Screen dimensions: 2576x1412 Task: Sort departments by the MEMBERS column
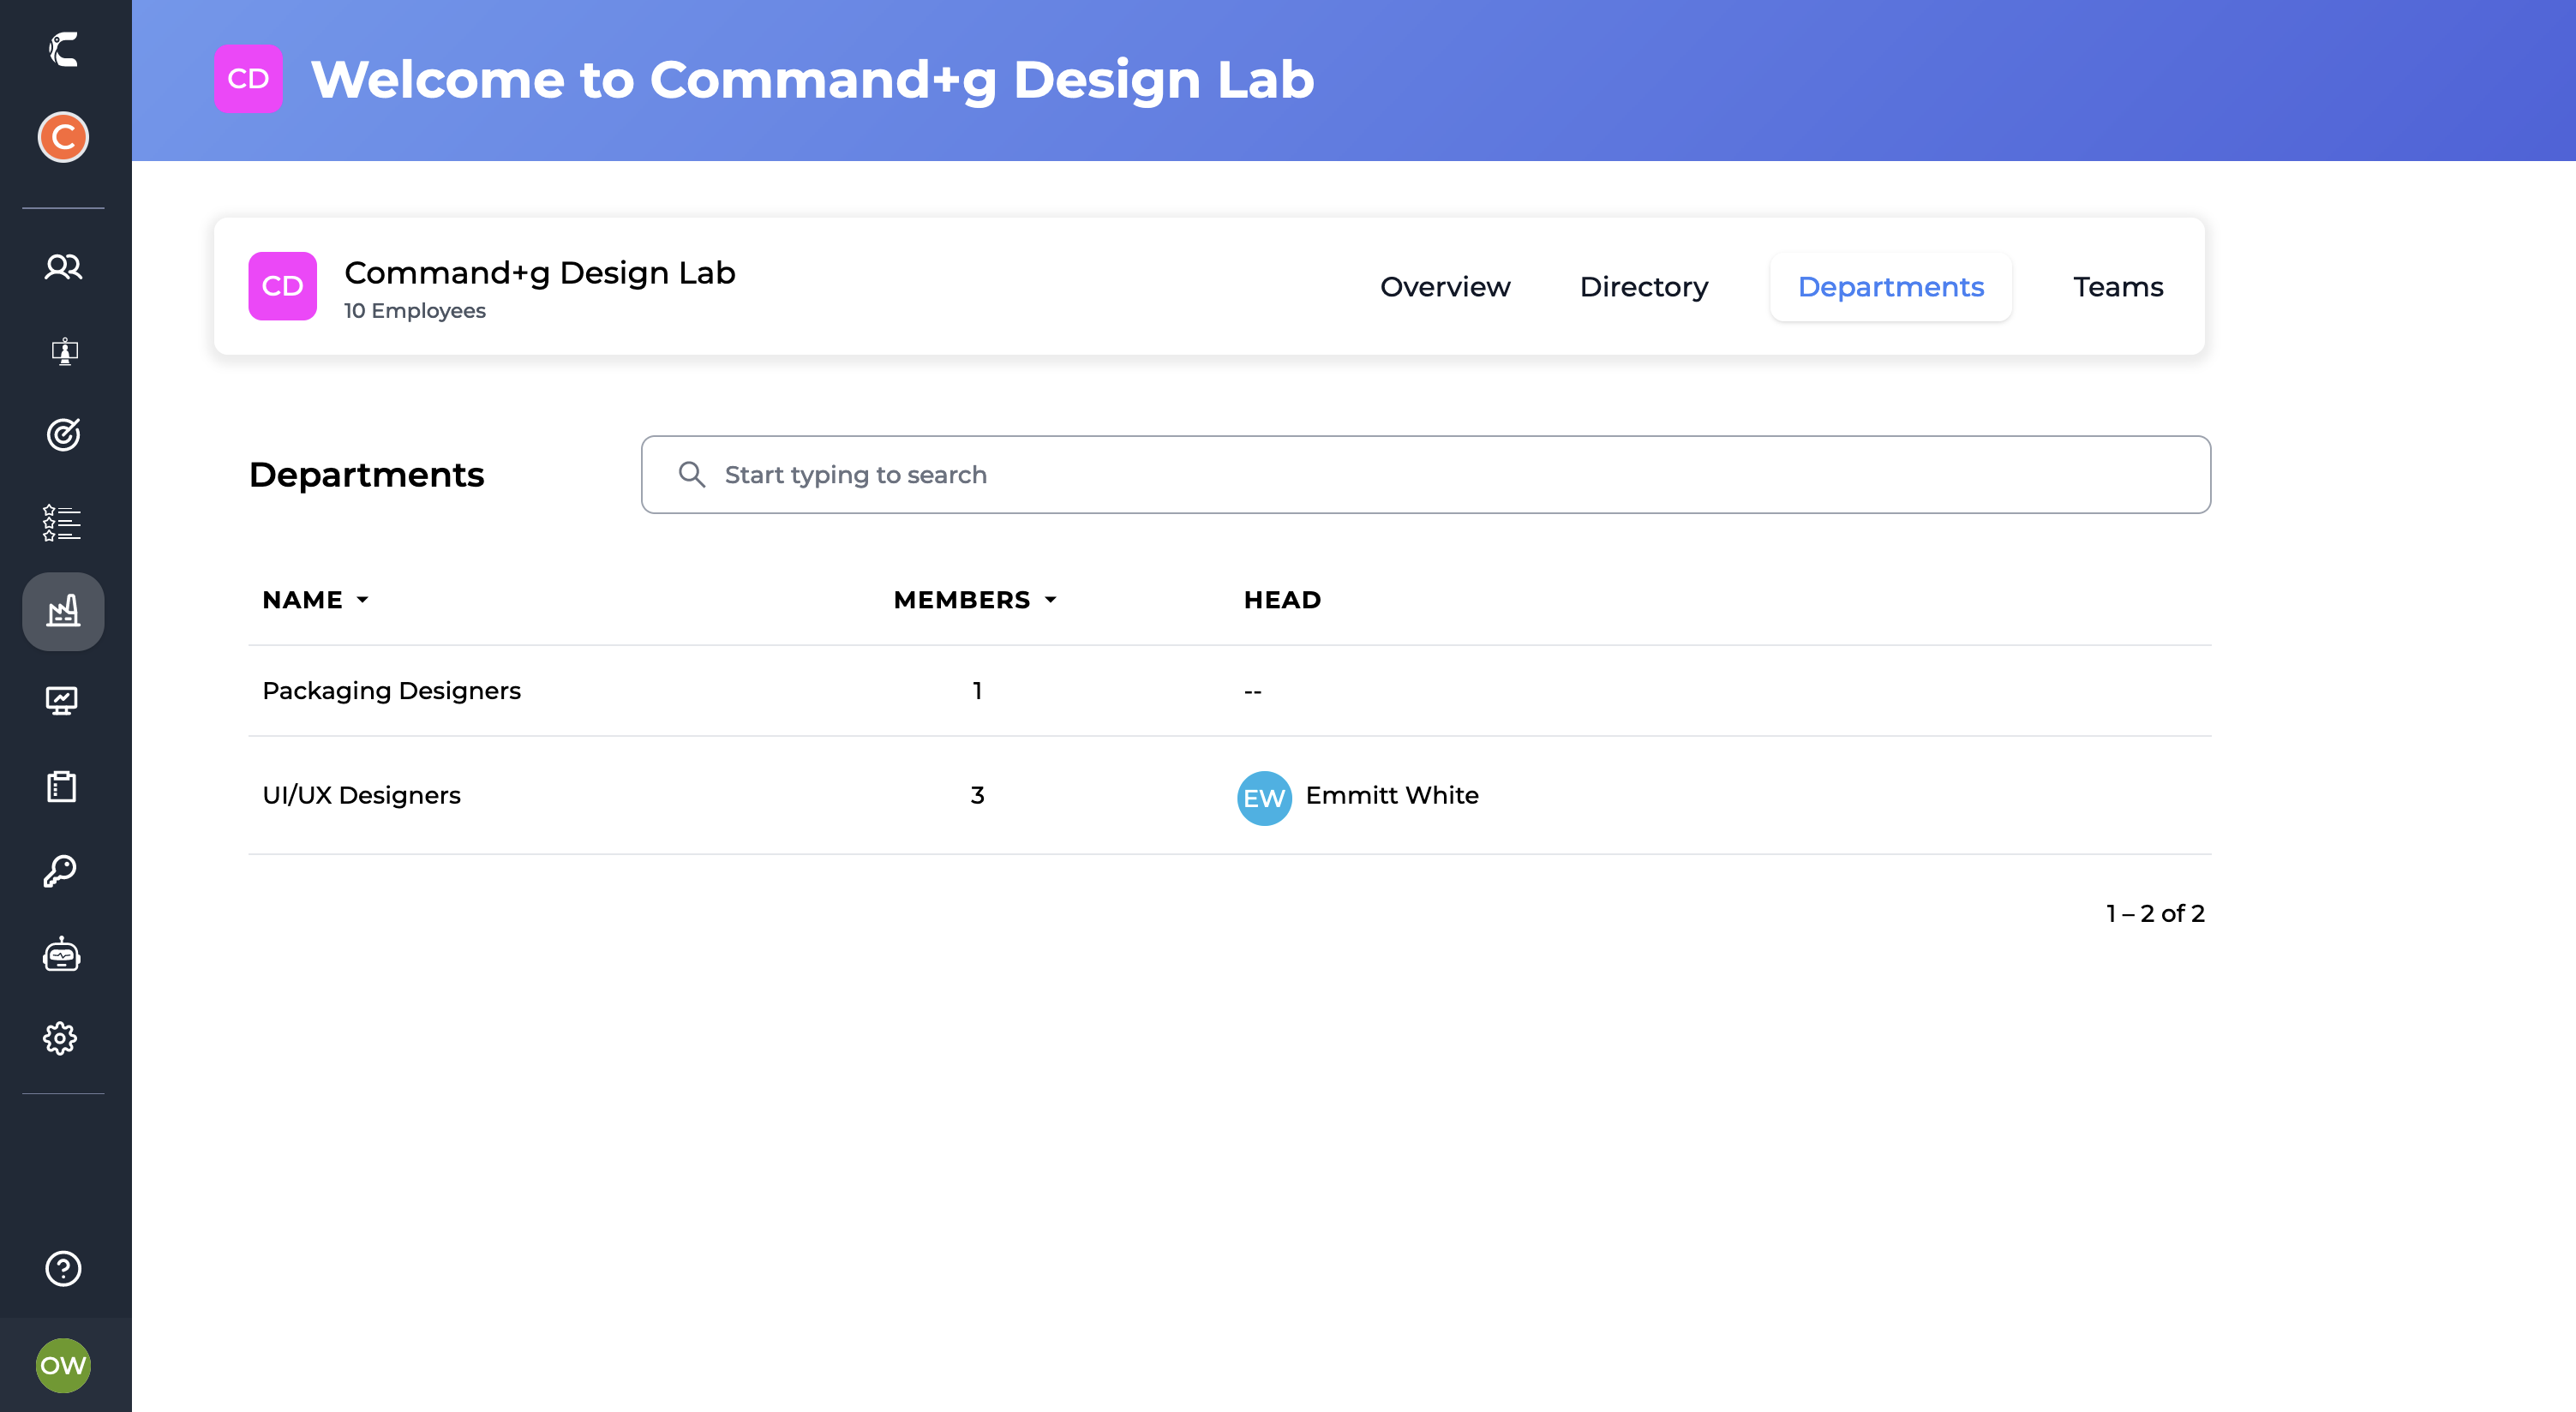[x=975, y=600]
